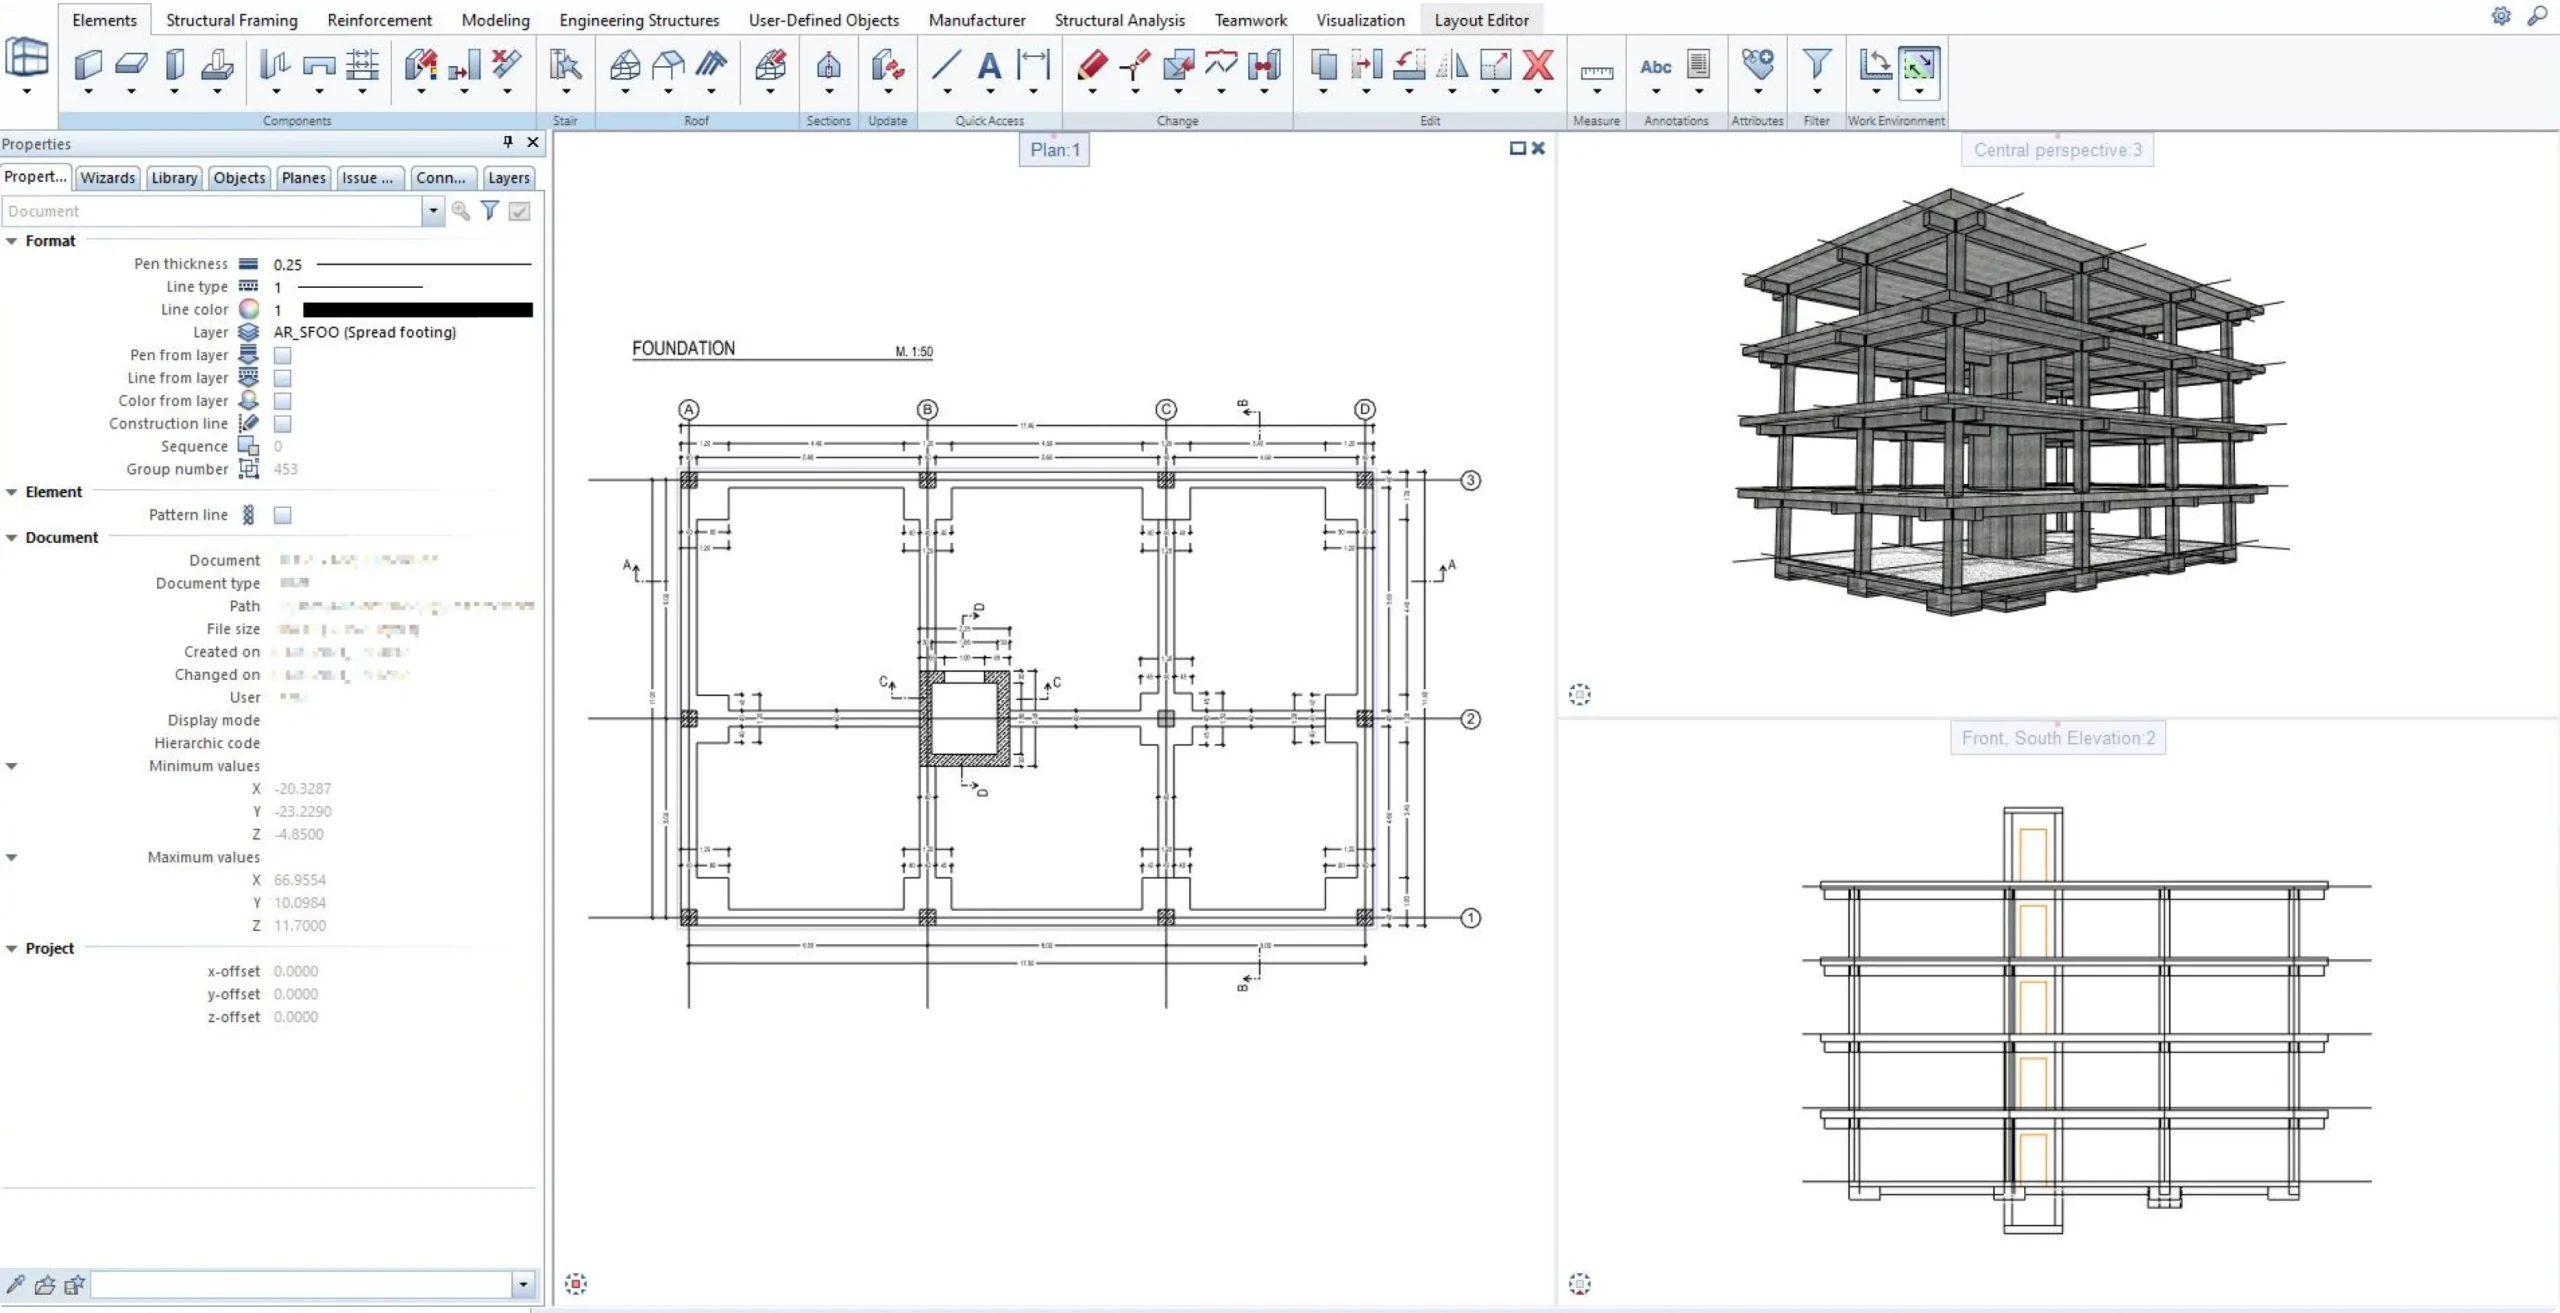
Task: Click the red Modify pencil icon
Action: (x=1092, y=65)
